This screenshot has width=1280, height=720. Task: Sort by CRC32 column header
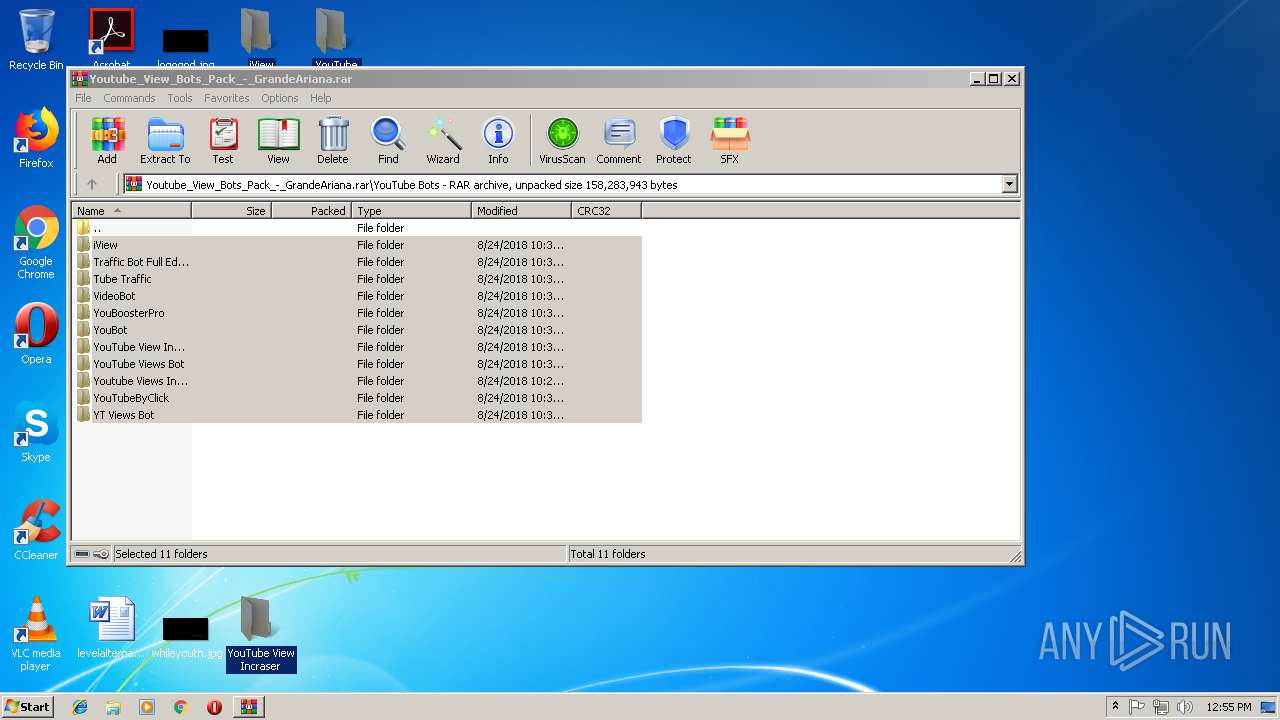(x=606, y=211)
